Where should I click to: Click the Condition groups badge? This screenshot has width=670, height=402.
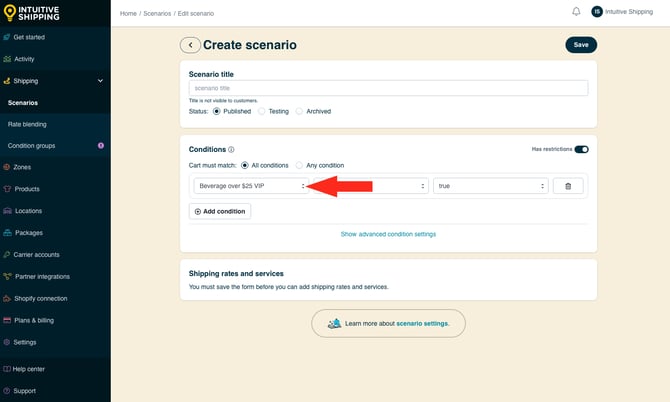coord(101,146)
